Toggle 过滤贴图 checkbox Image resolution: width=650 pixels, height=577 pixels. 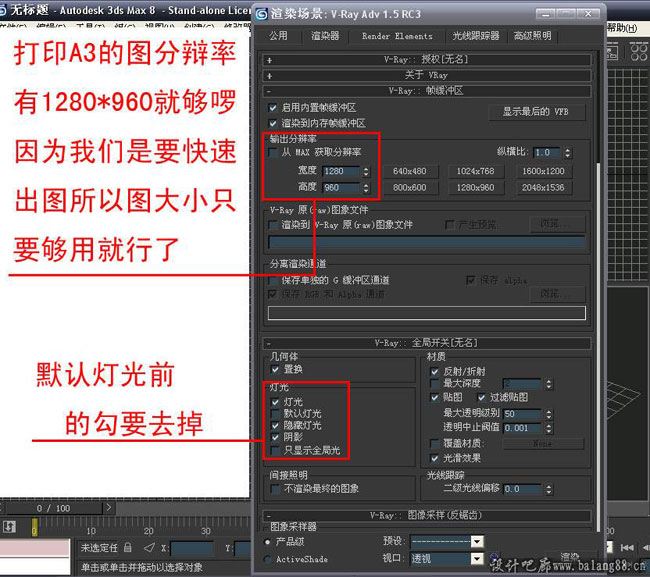pyautogui.click(x=481, y=398)
